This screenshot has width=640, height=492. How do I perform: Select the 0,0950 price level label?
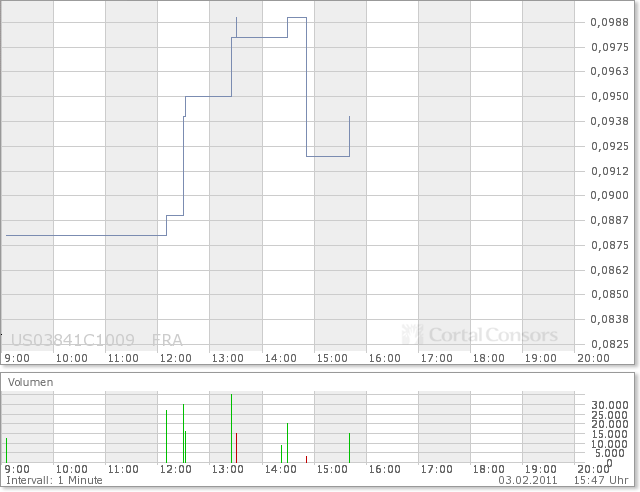pos(609,96)
